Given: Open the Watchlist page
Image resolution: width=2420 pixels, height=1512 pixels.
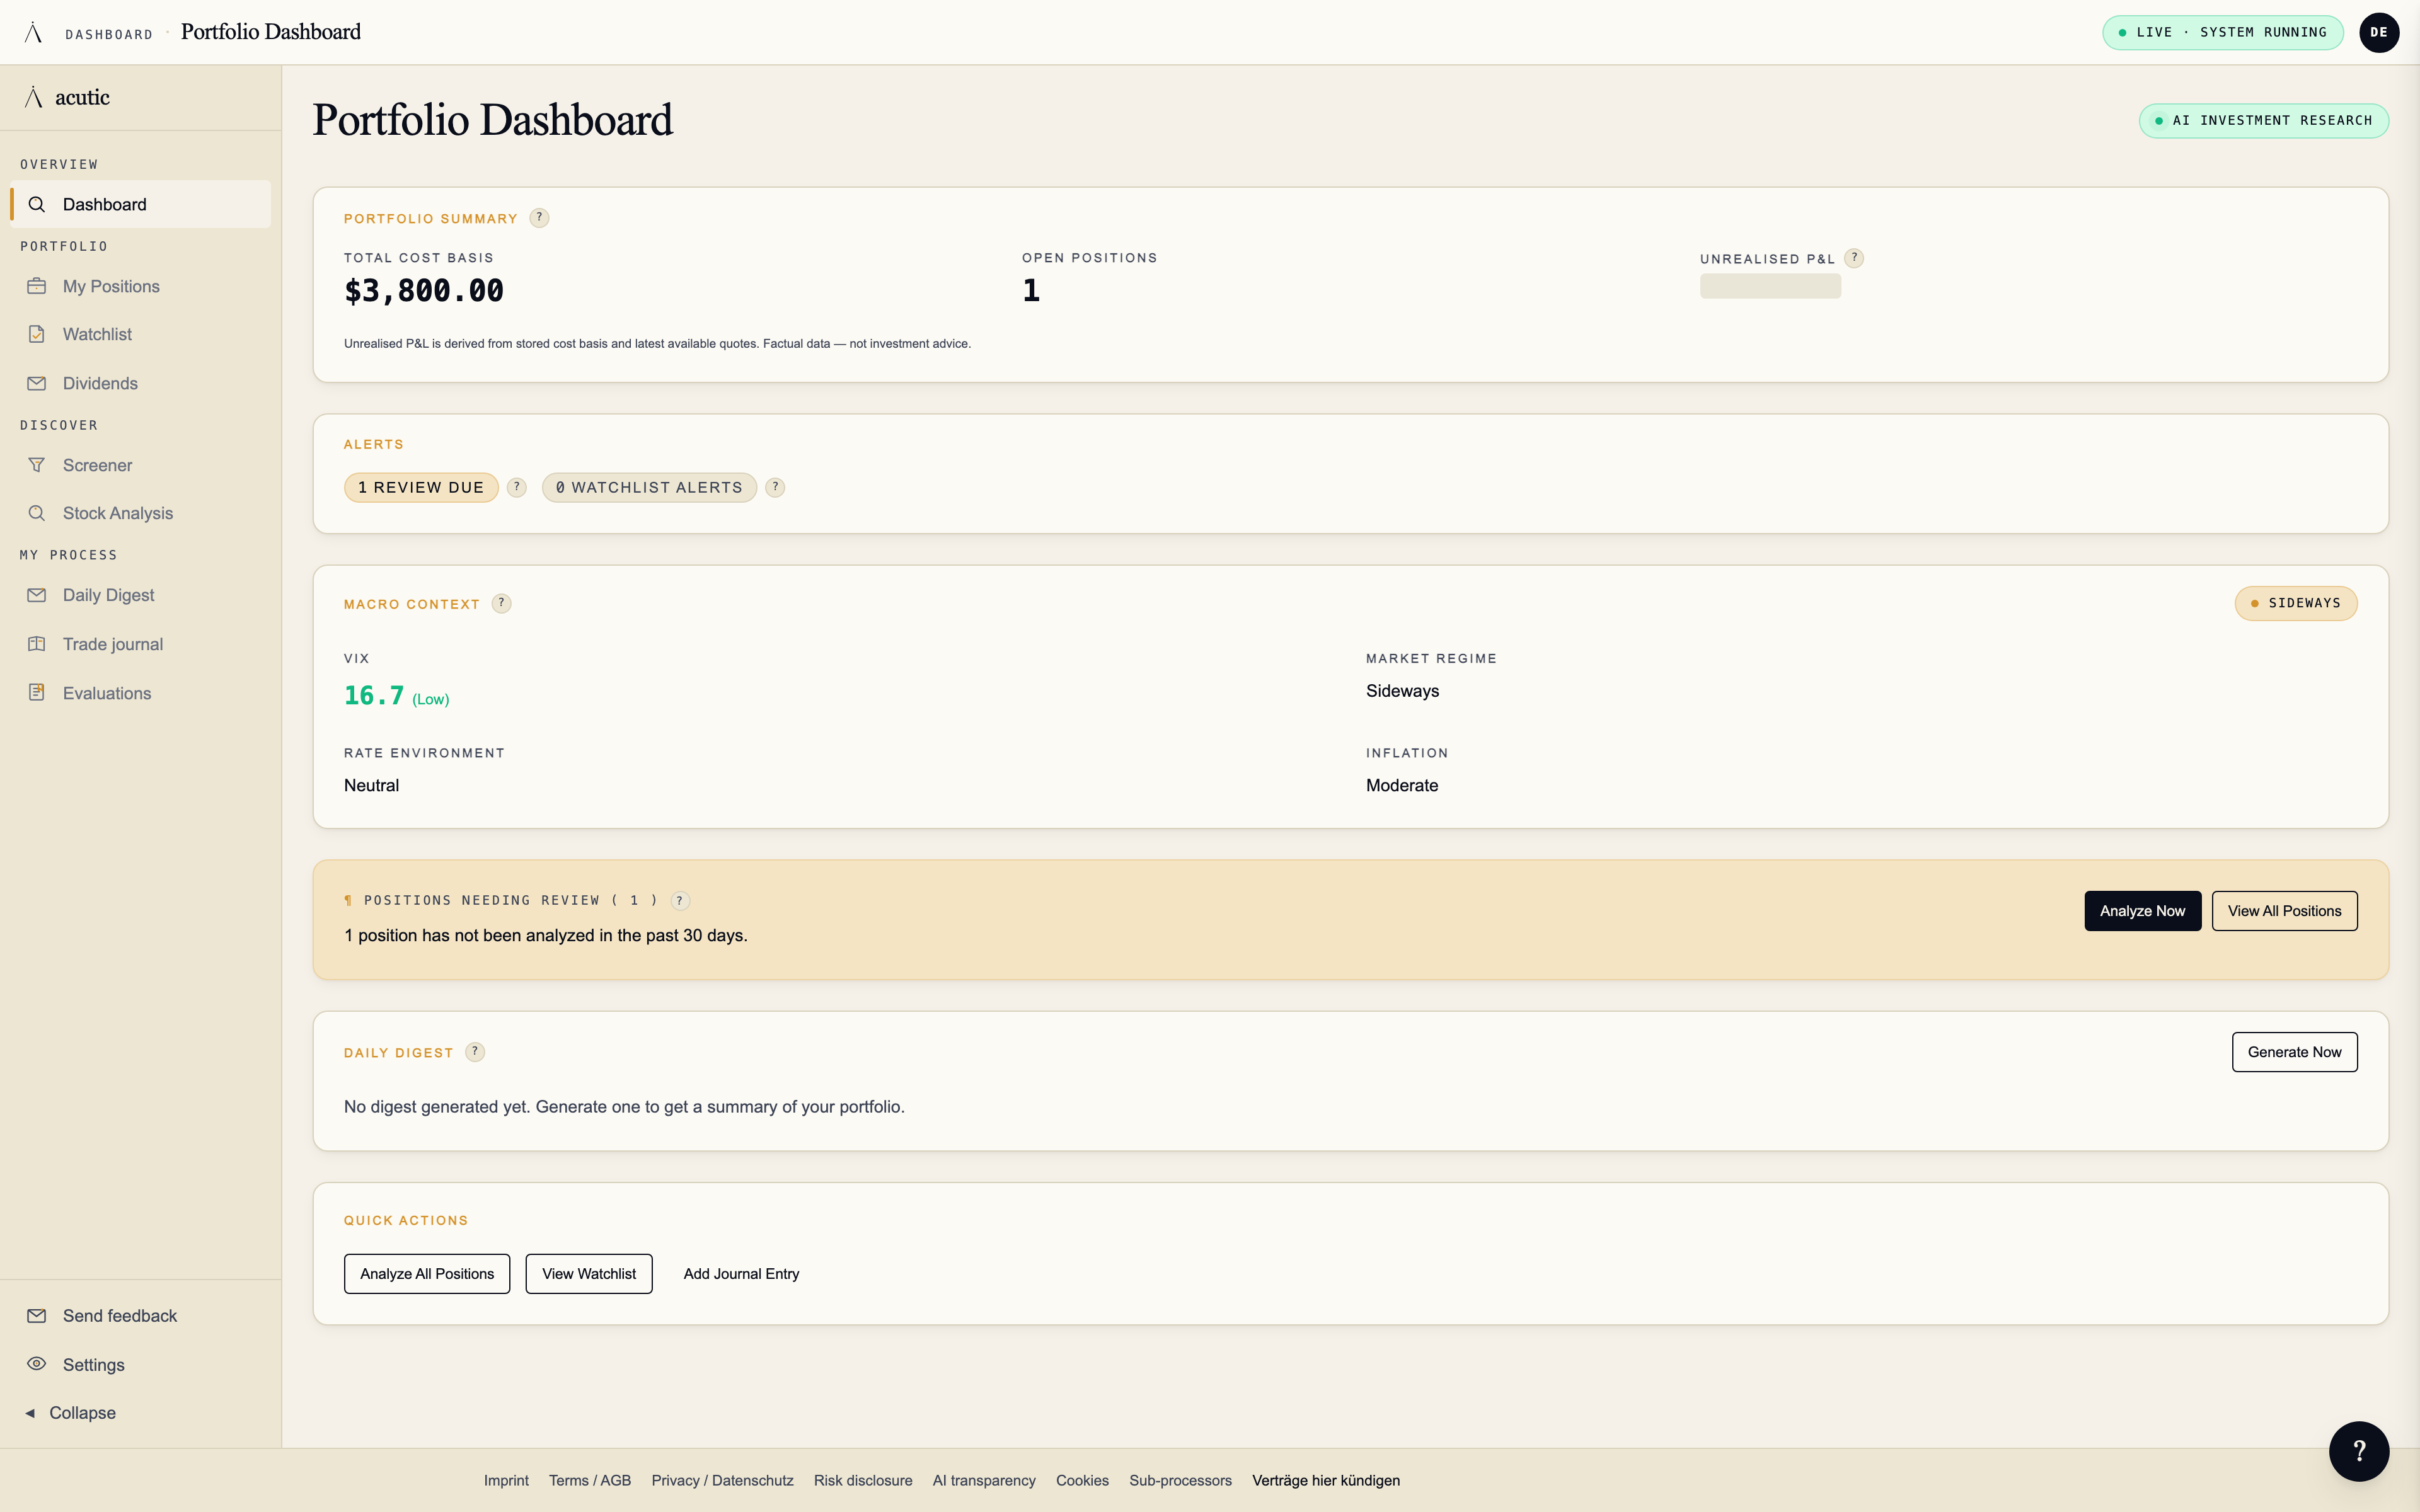Looking at the screenshot, I should pos(140,334).
